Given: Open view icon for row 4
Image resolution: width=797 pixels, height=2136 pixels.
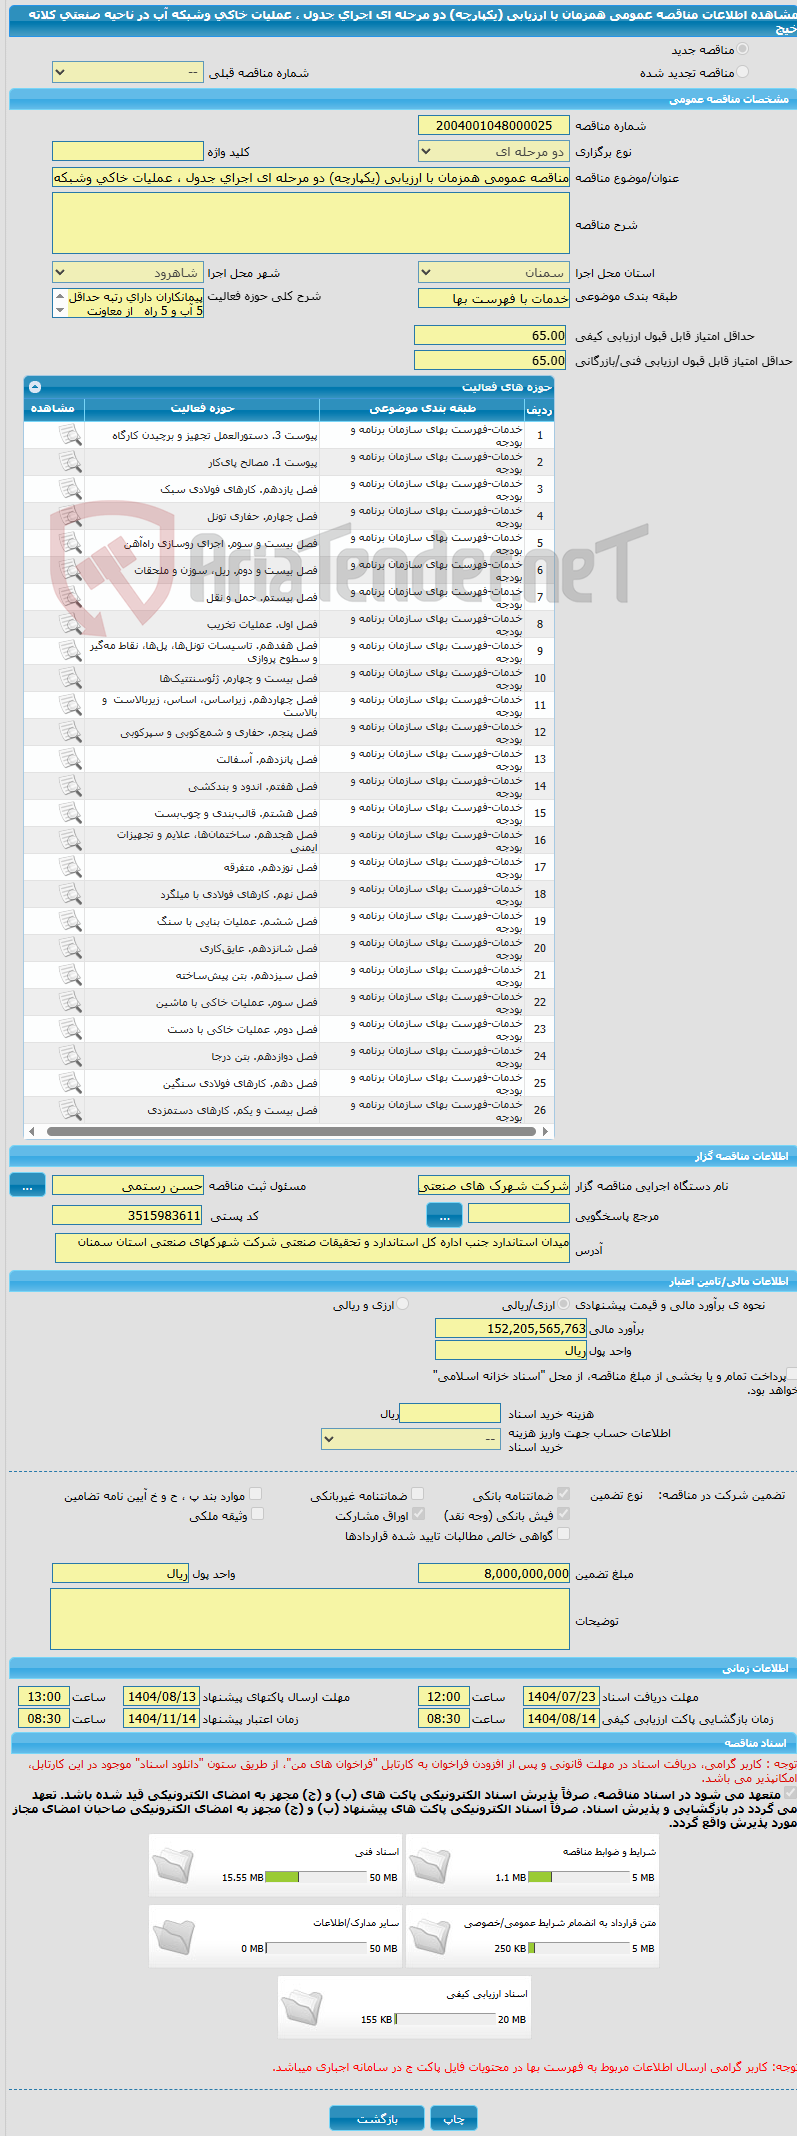Looking at the screenshot, I should coord(69,516).
